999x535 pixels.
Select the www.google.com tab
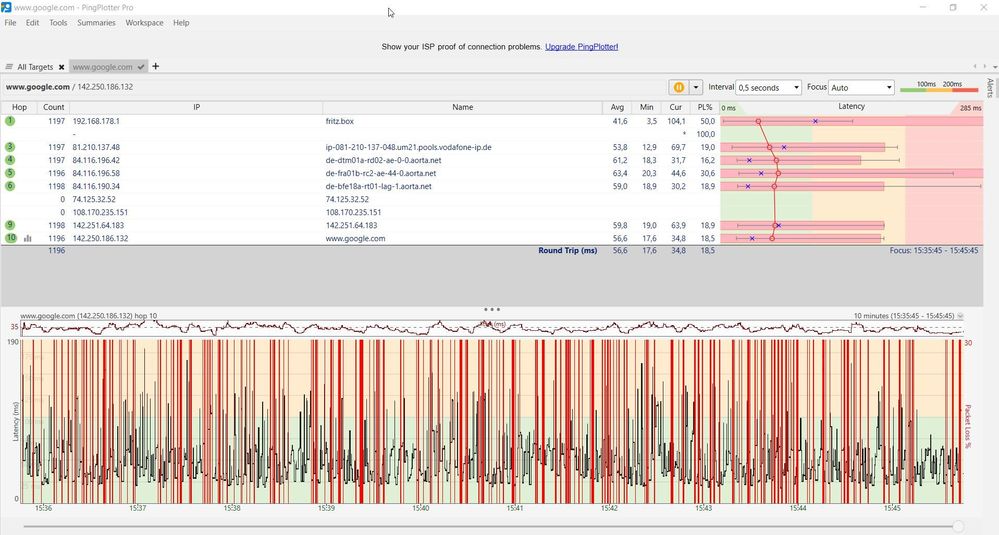[103, 67]
